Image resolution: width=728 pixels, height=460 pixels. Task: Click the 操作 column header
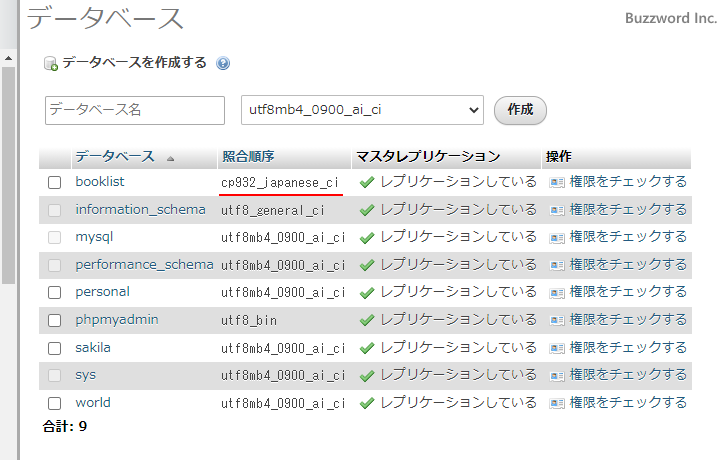click(x=559, y=156)
